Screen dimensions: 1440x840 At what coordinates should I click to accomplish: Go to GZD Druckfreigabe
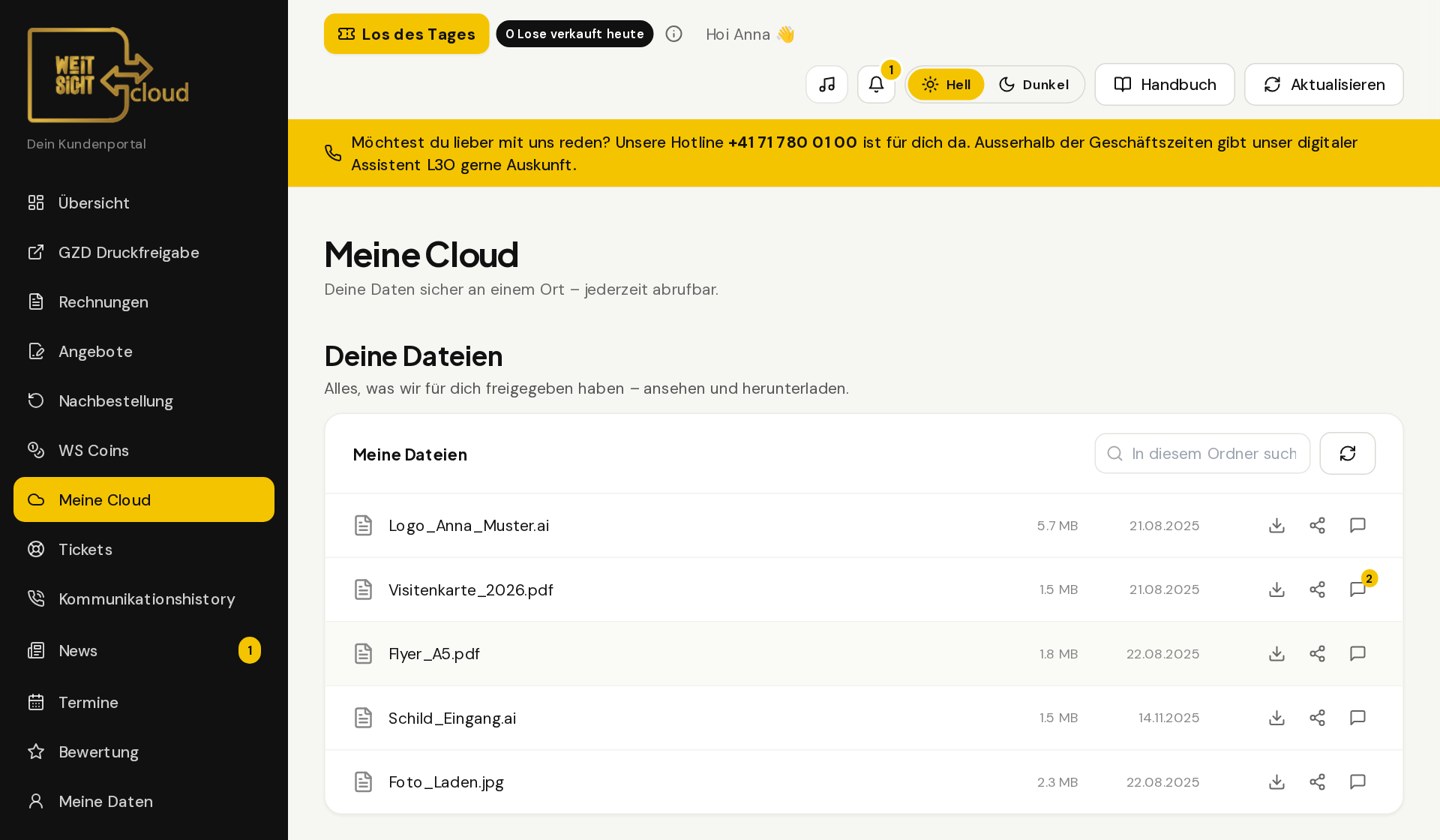coord(144,252)
